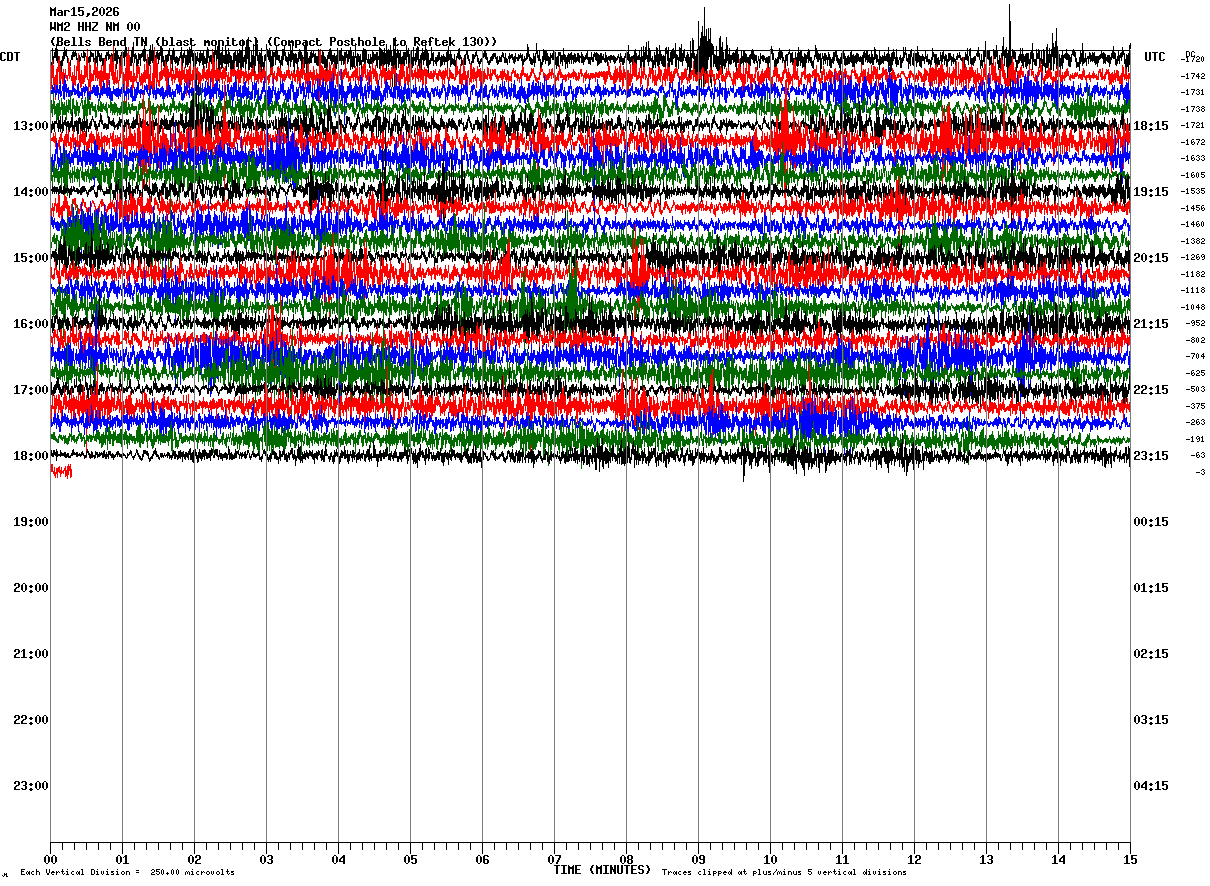1210x886 pixels.
Task: Click minute tick label 14 on axis
Action: coord(1058,859)
